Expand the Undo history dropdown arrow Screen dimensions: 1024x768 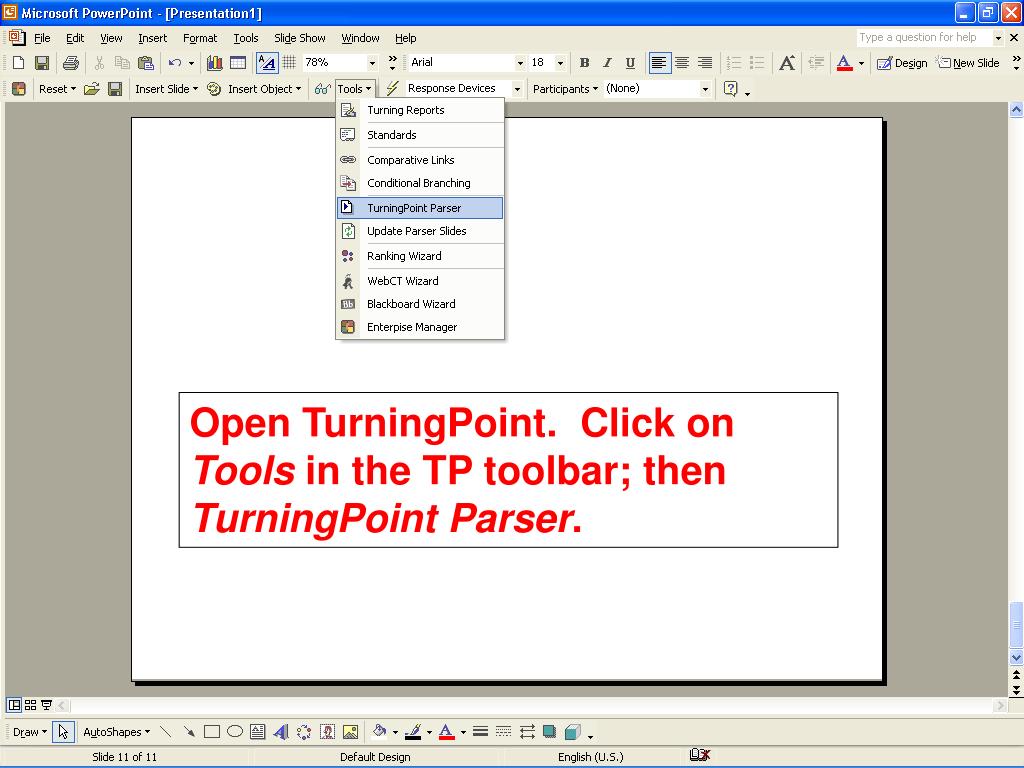[191, 63]
